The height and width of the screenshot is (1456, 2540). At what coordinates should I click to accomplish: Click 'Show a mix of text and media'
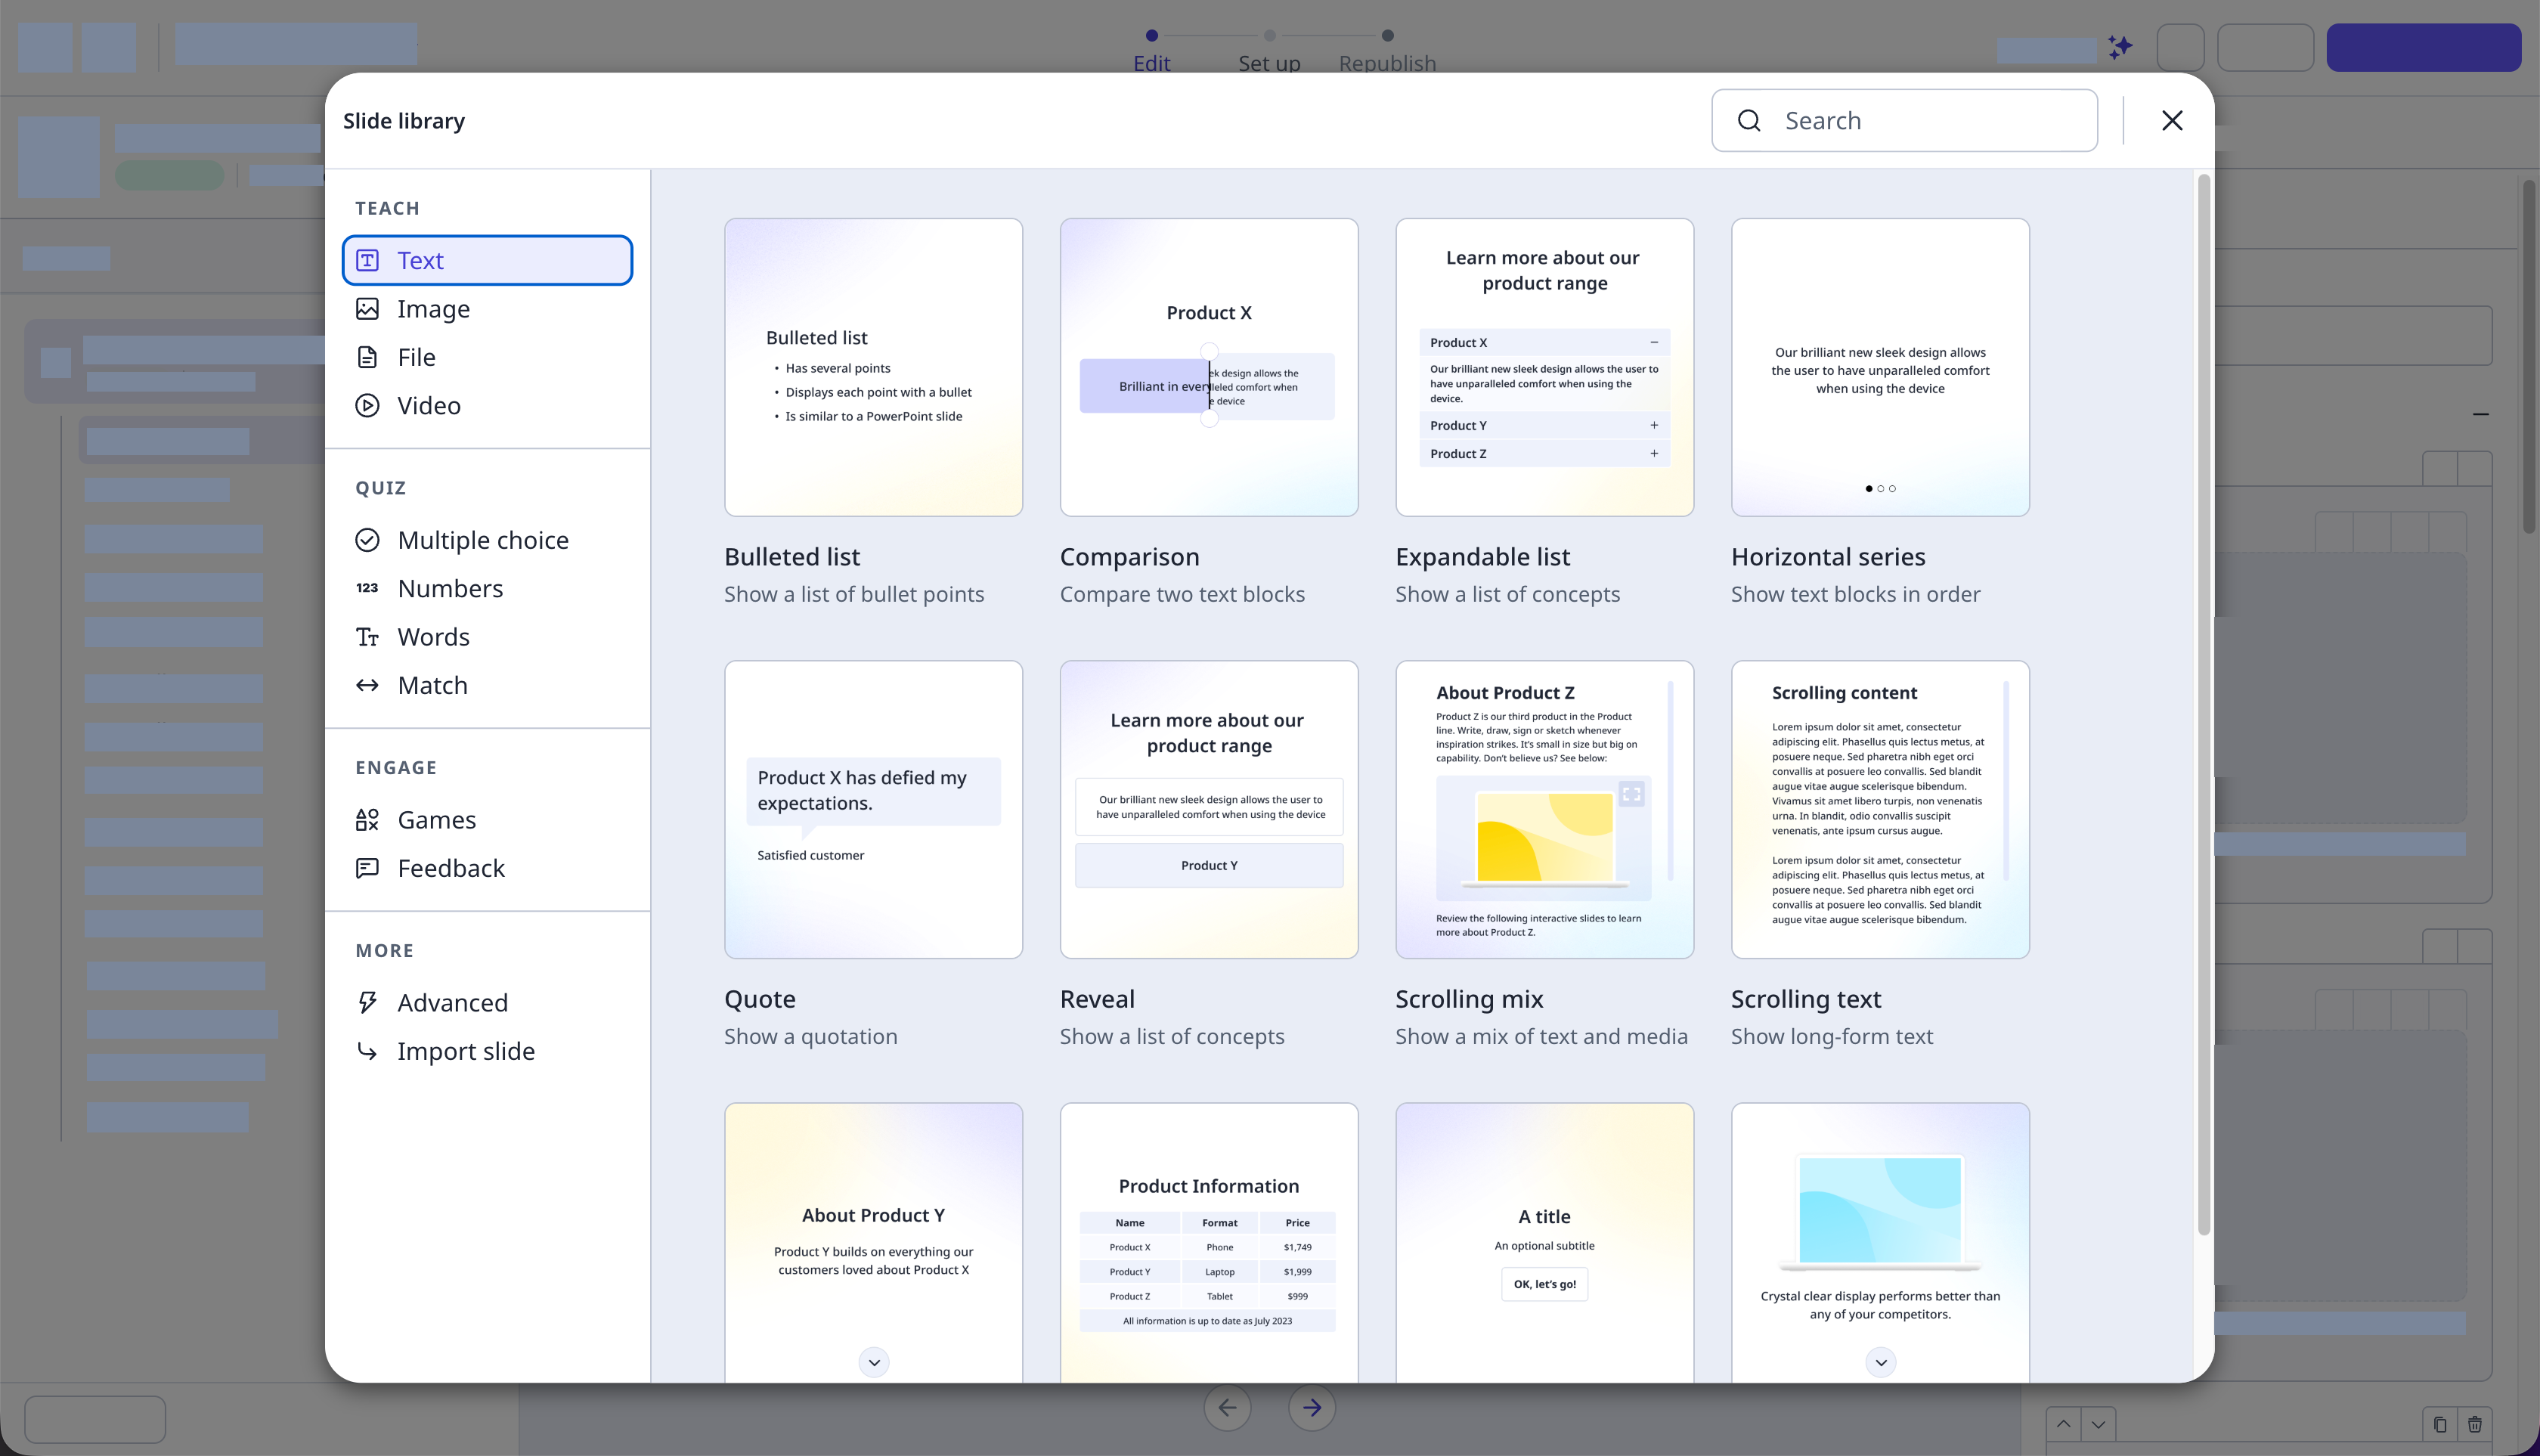coord(1541,1036)
